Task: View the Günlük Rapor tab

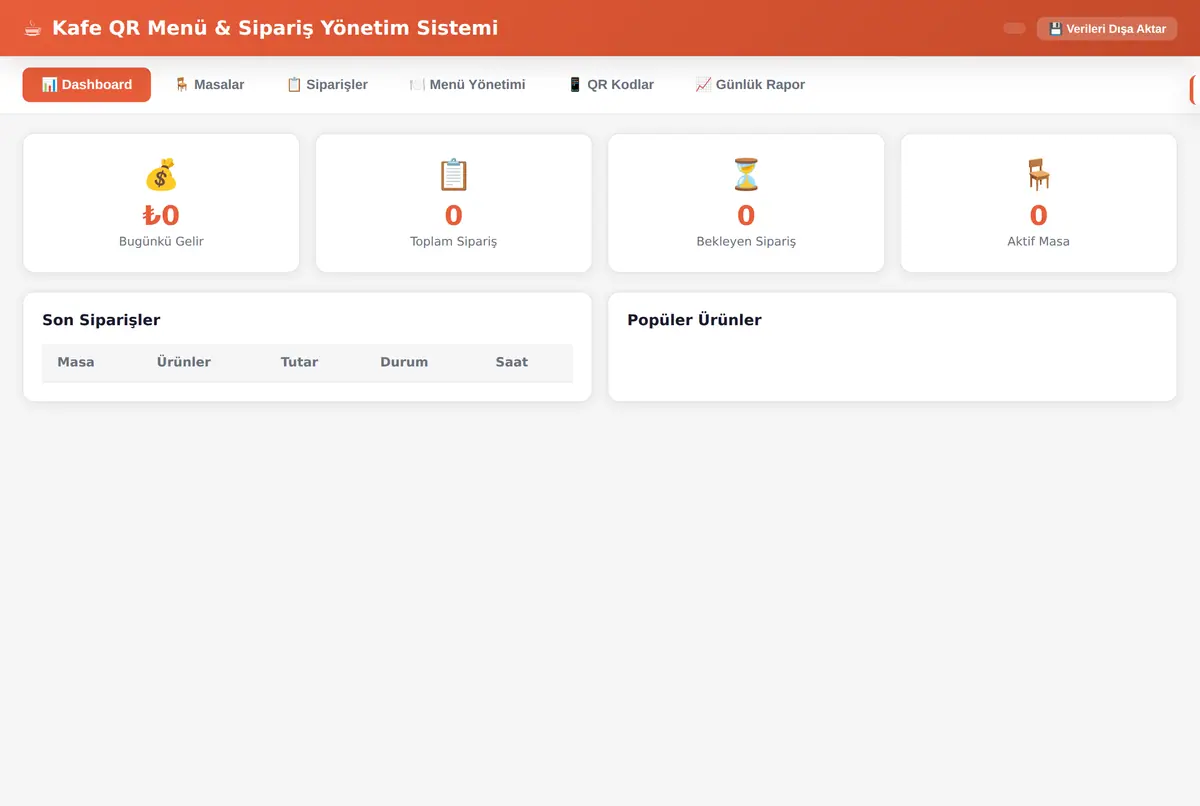Action: point(750,85)
